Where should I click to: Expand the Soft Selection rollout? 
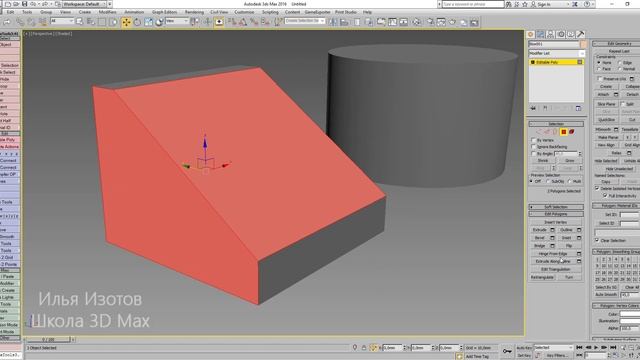pos(556,207)
